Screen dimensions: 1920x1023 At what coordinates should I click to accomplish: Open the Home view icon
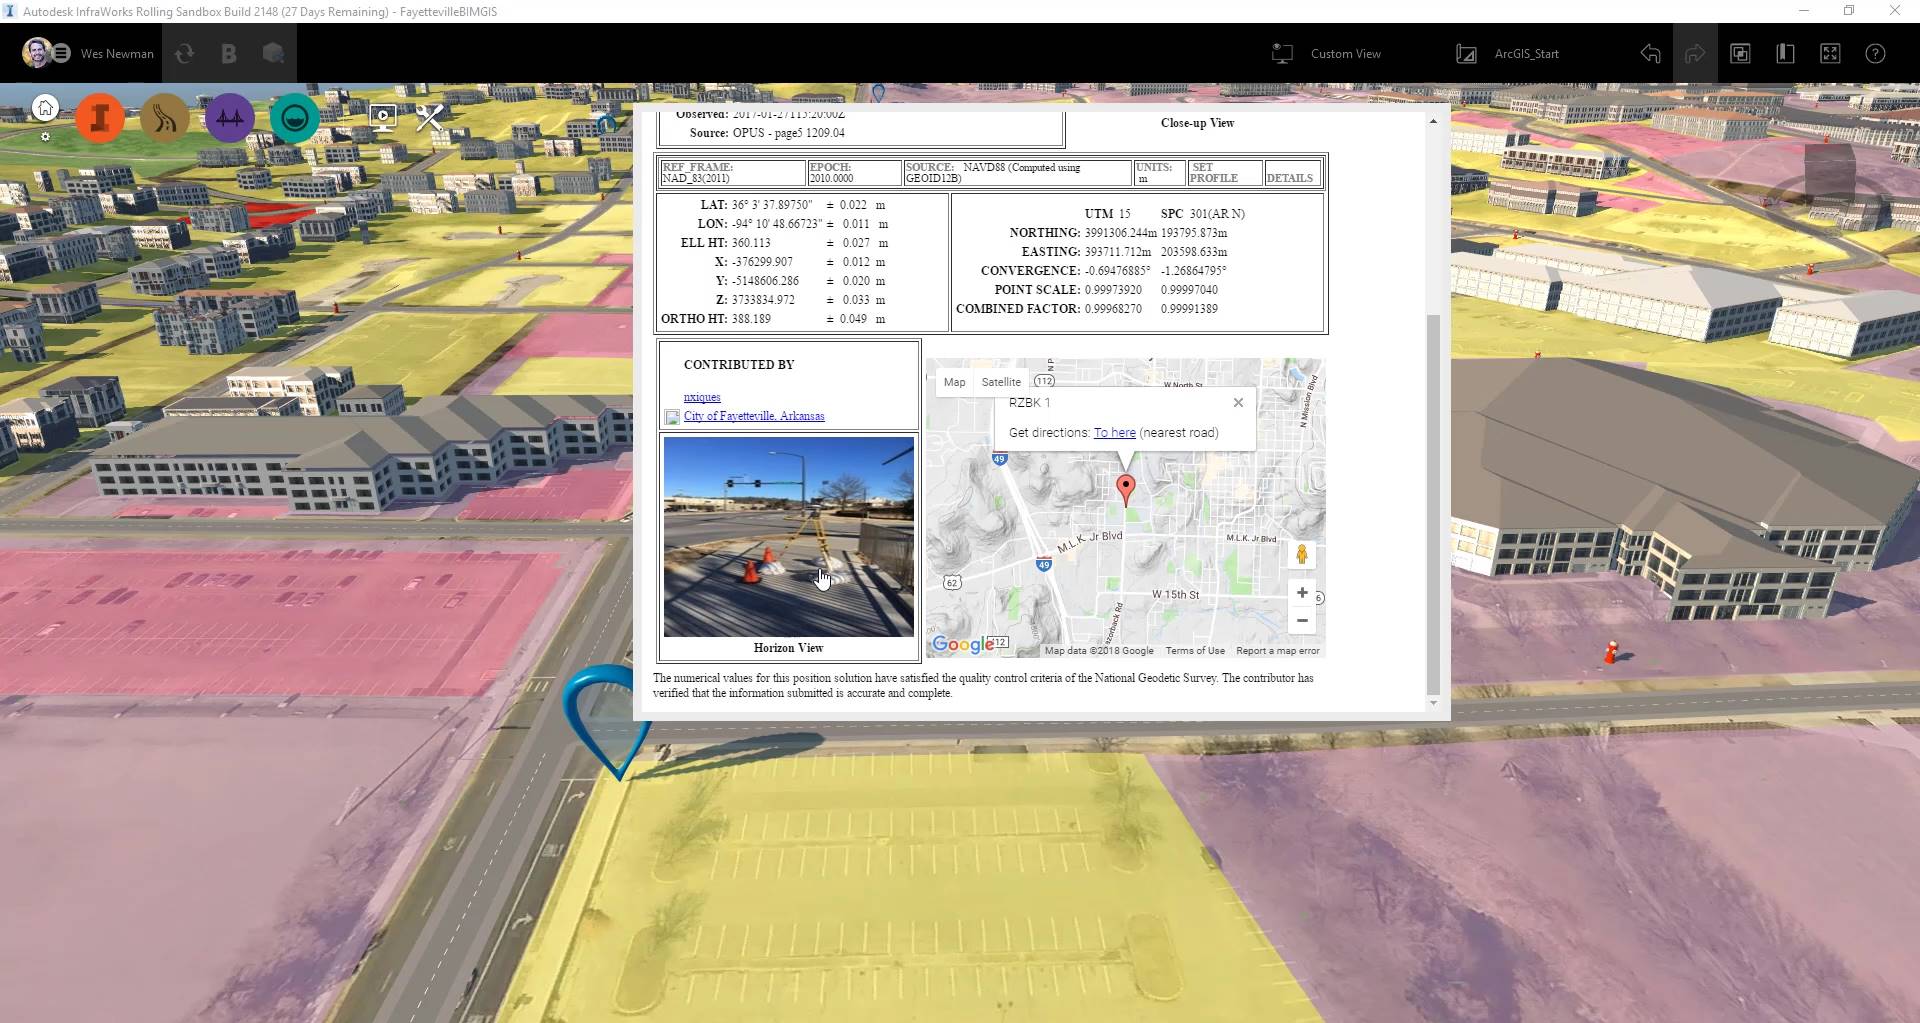point(44,106)
